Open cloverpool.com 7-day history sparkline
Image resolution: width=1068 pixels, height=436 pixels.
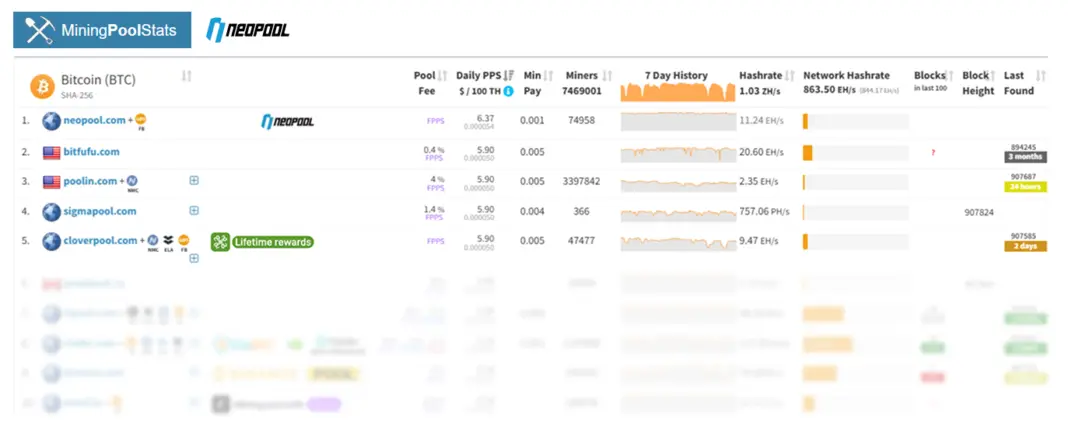pos(678,241)
